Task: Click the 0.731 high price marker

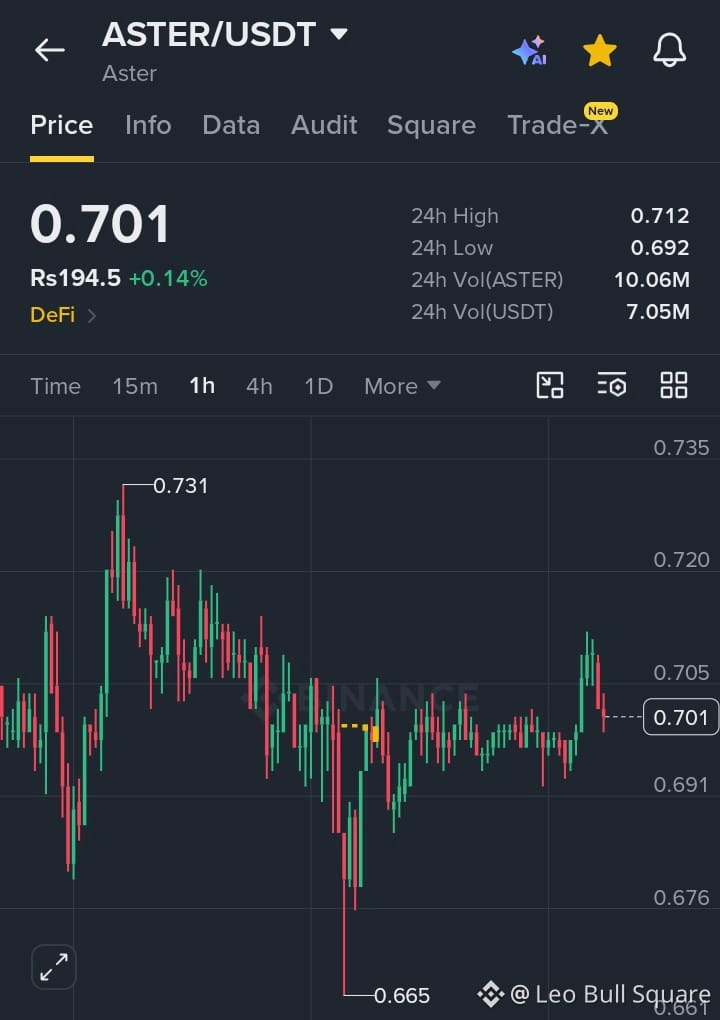Action: tap(180, 486)
